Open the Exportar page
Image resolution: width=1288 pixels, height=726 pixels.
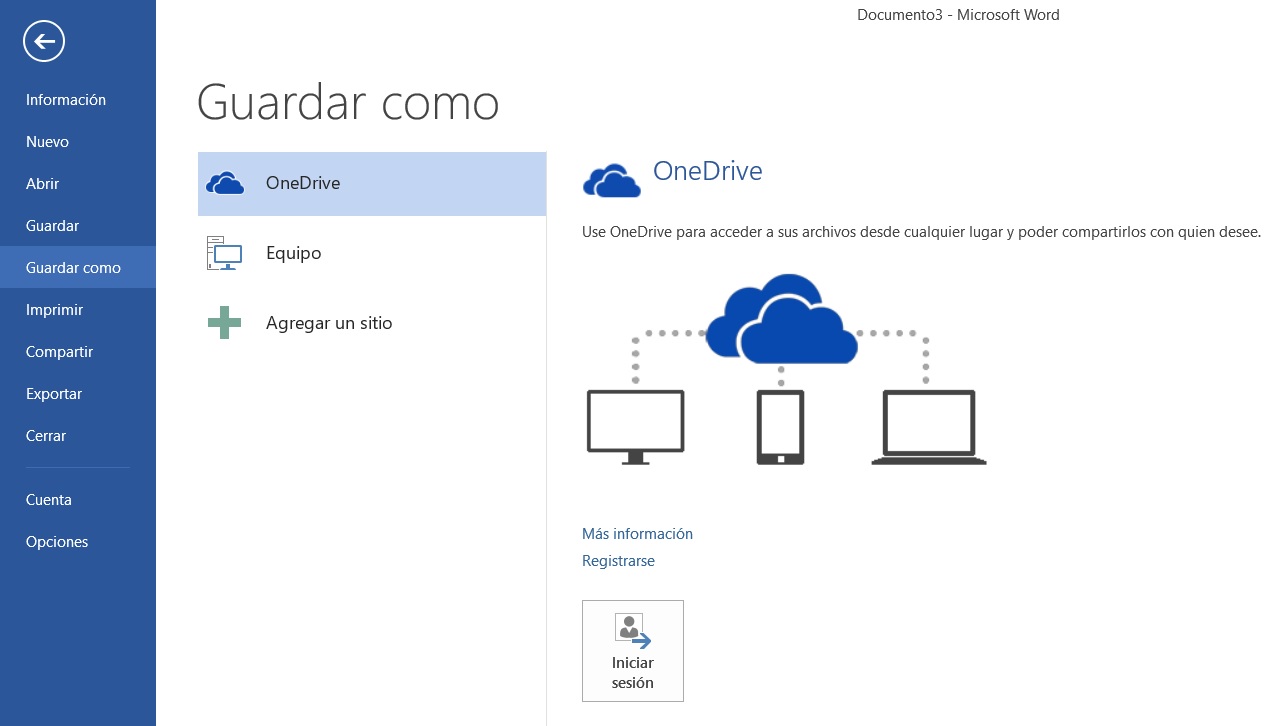(78, 394)
